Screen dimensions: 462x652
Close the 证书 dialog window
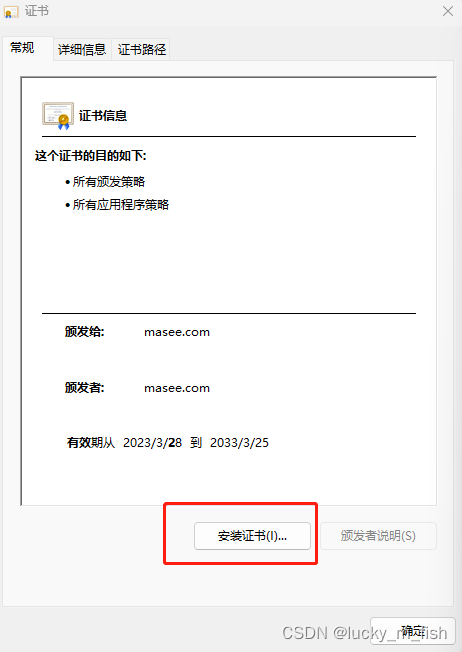(448, 11)
